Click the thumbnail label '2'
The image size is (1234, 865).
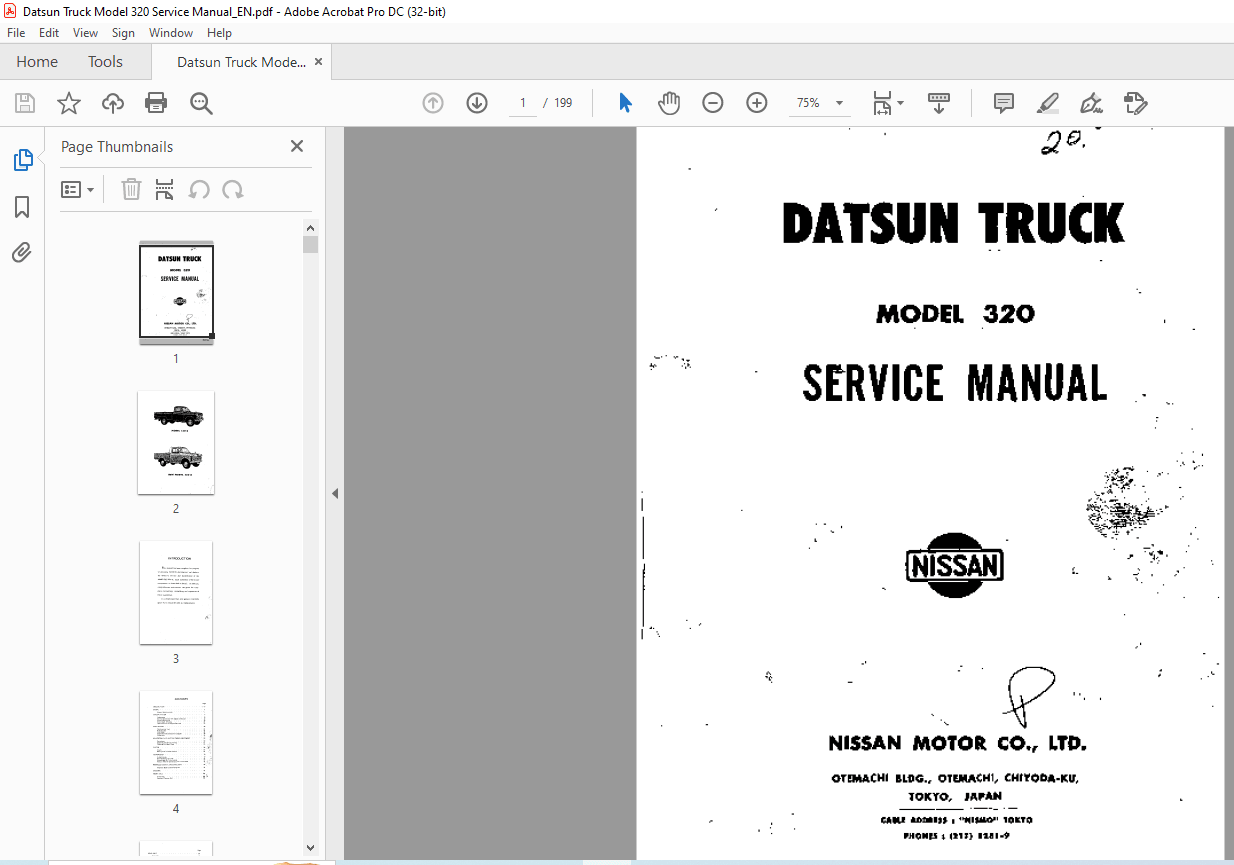176,508
